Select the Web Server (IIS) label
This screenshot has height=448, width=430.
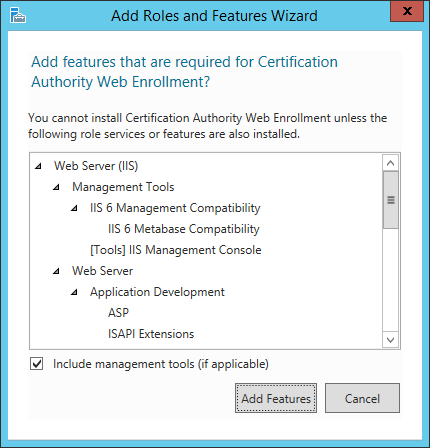(96, 166)
